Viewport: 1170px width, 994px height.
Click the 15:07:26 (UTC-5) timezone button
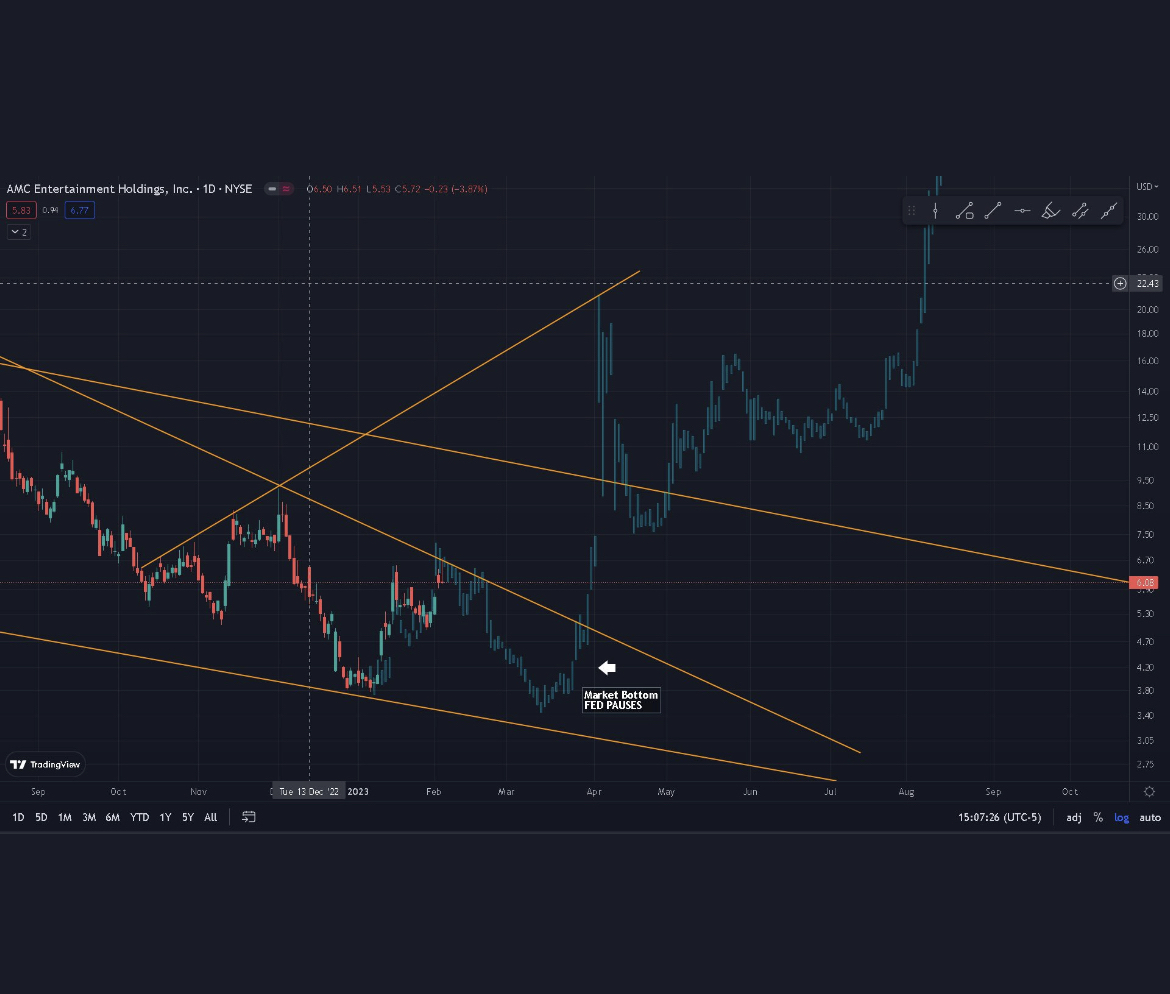click(1000, 817)
